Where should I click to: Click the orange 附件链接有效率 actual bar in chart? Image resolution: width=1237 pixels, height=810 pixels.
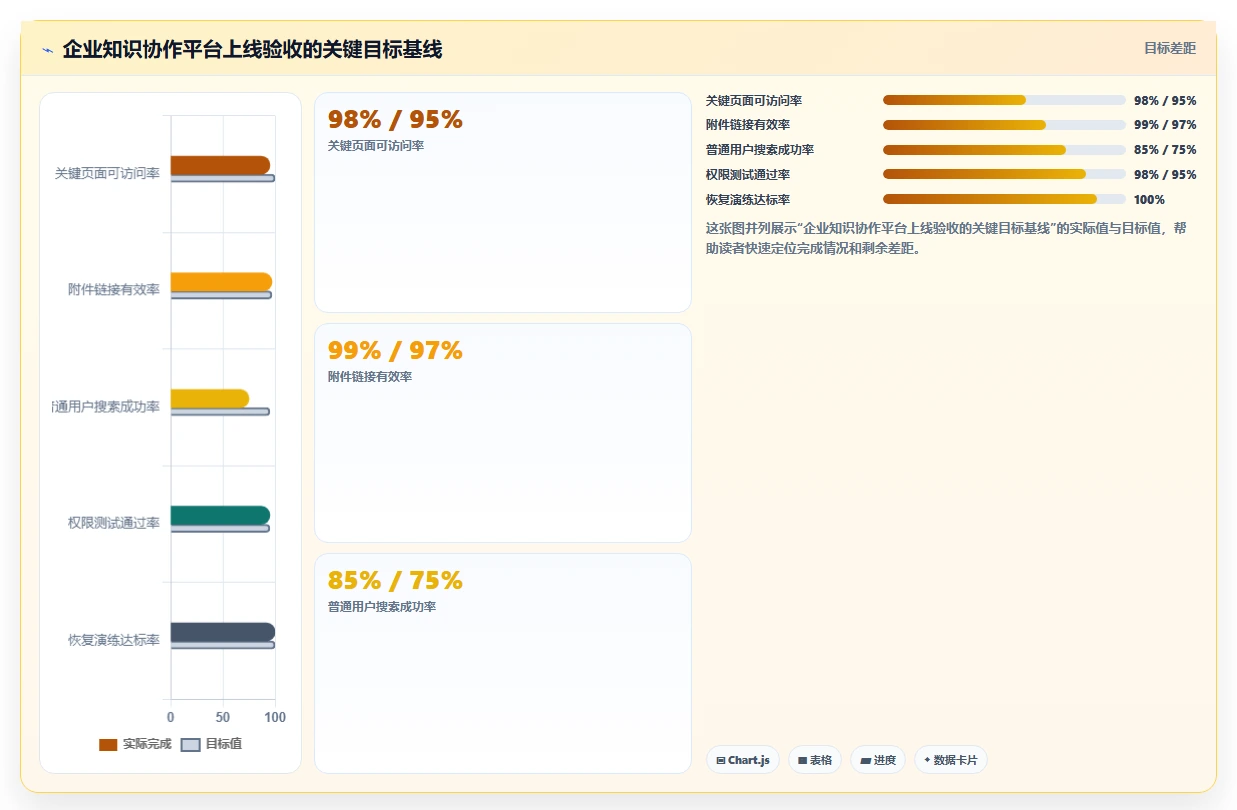221,282
